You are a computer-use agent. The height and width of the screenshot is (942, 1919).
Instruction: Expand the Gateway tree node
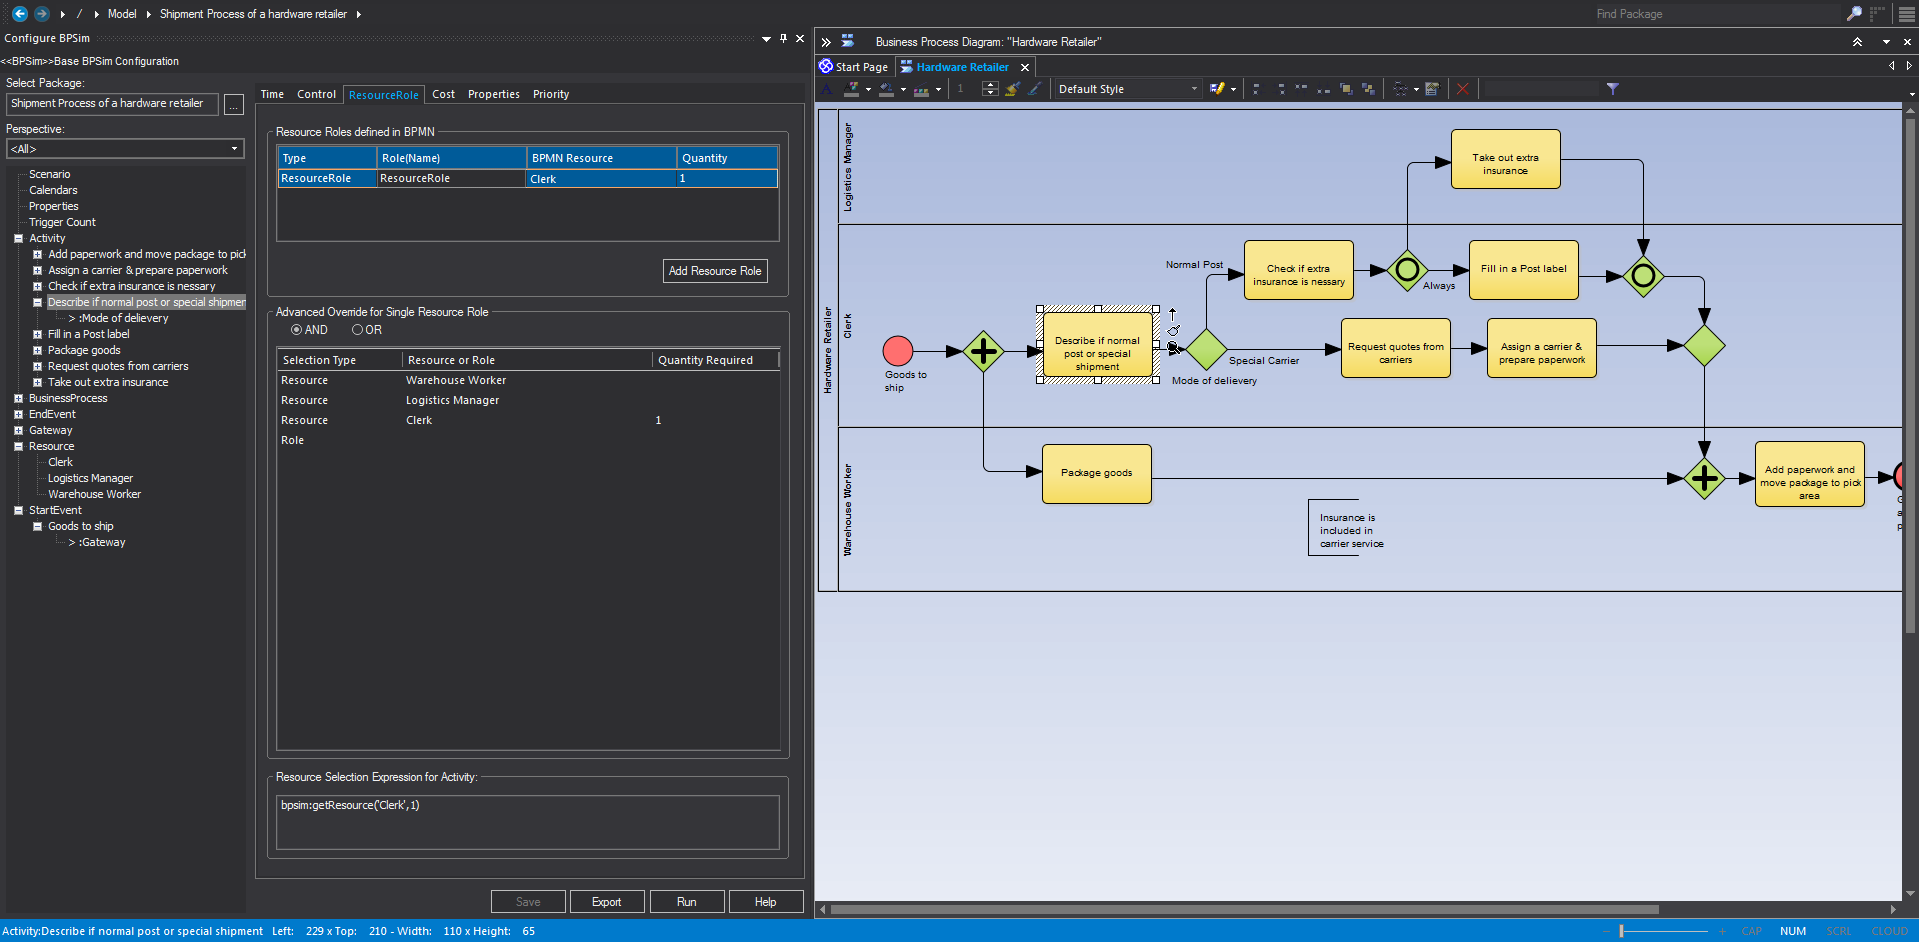pos(18,430)
